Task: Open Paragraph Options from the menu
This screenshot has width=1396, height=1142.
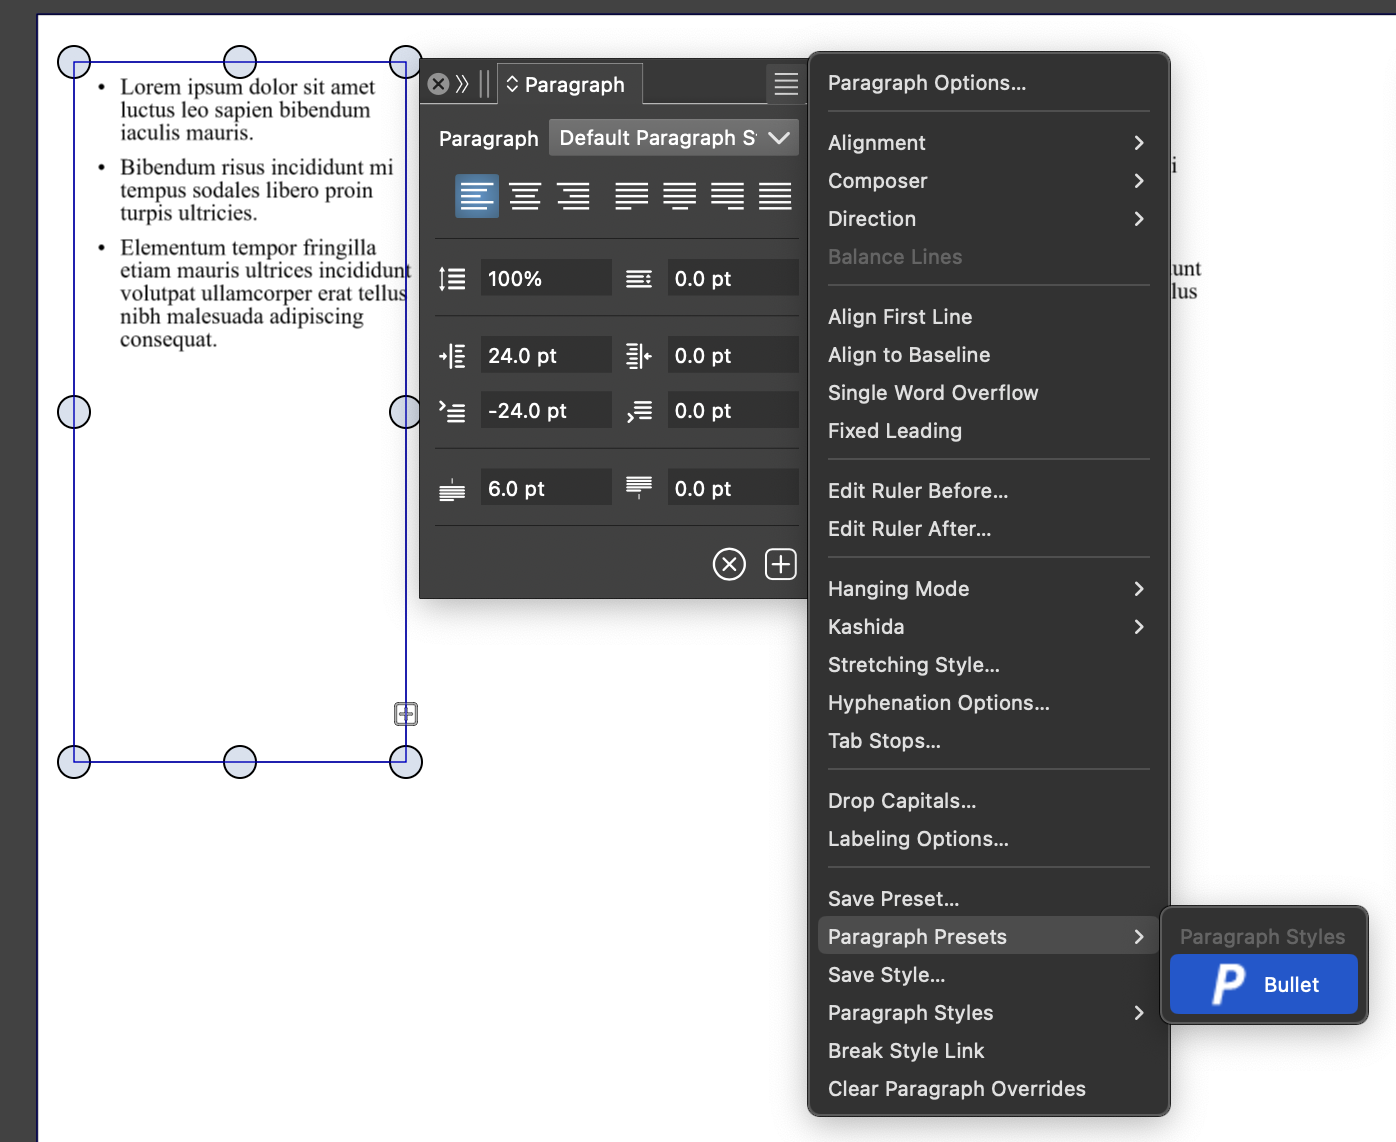Action: point(926,83)
